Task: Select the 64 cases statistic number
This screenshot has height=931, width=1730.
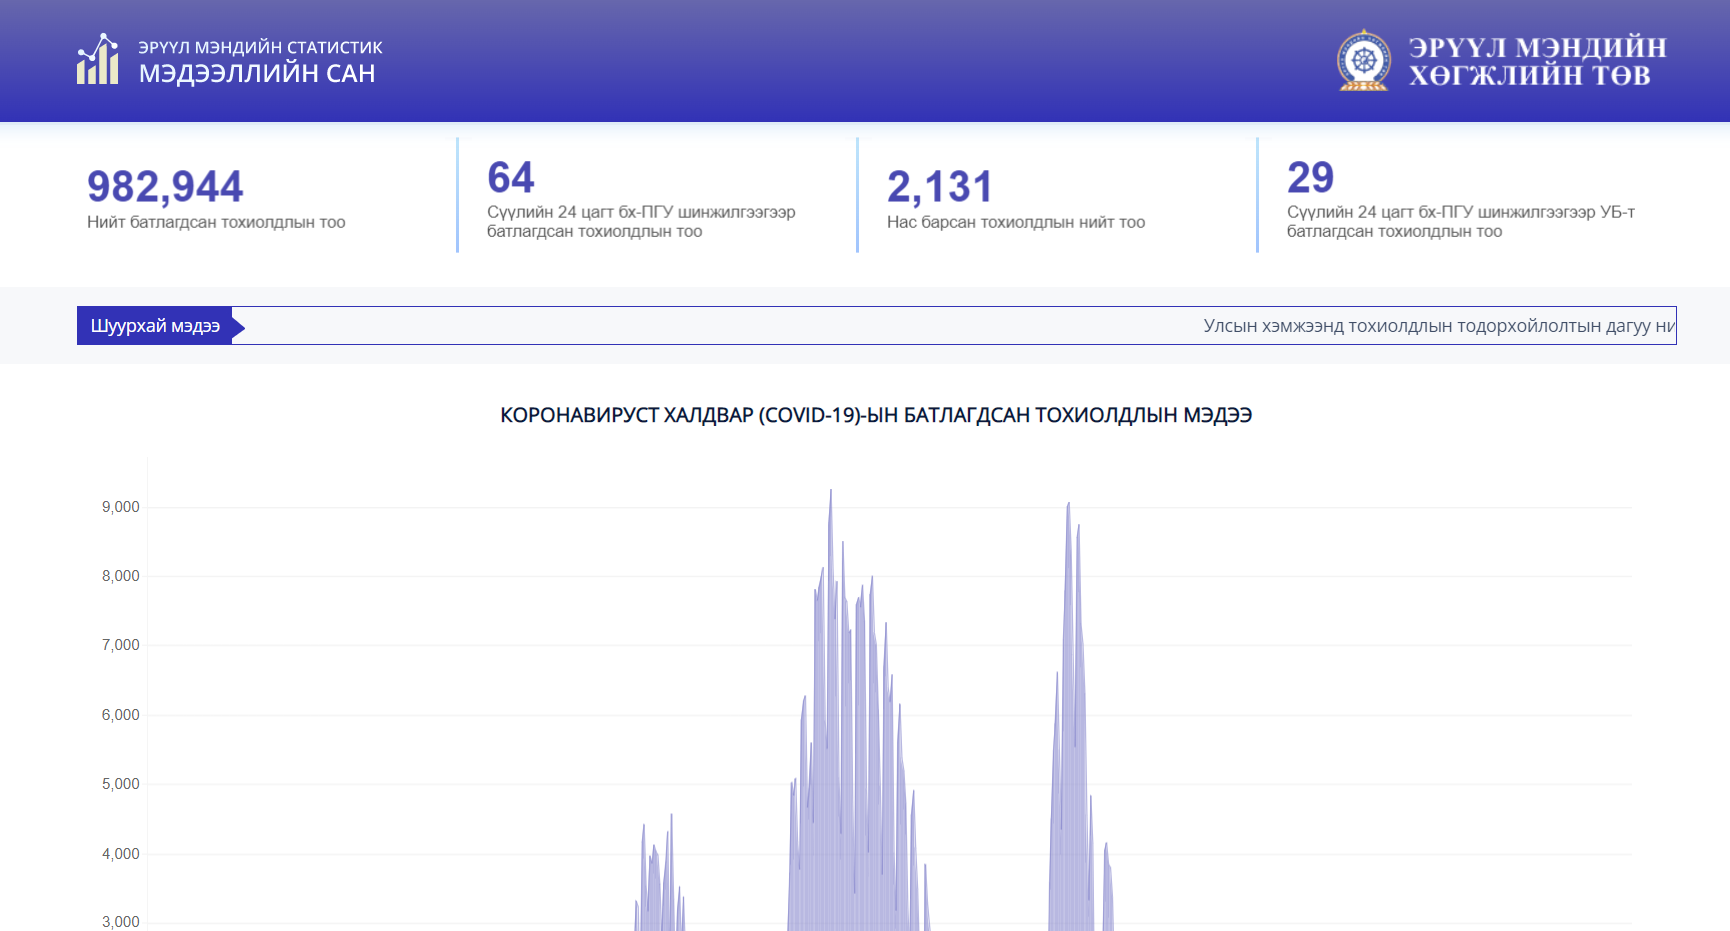Action: pyautogui.click(x=510, y=178)
